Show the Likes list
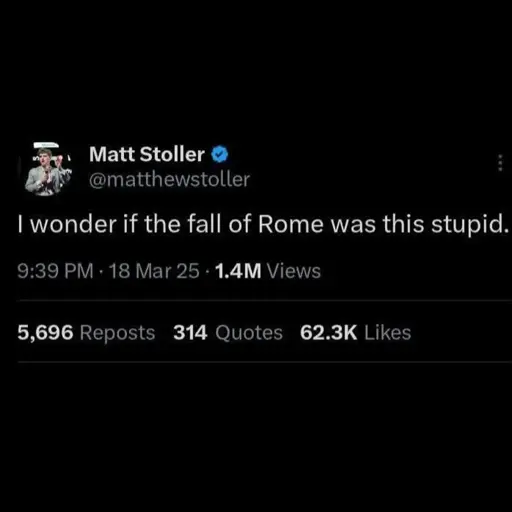The width and height of the screenshot is (512, 512). (388, 333)
